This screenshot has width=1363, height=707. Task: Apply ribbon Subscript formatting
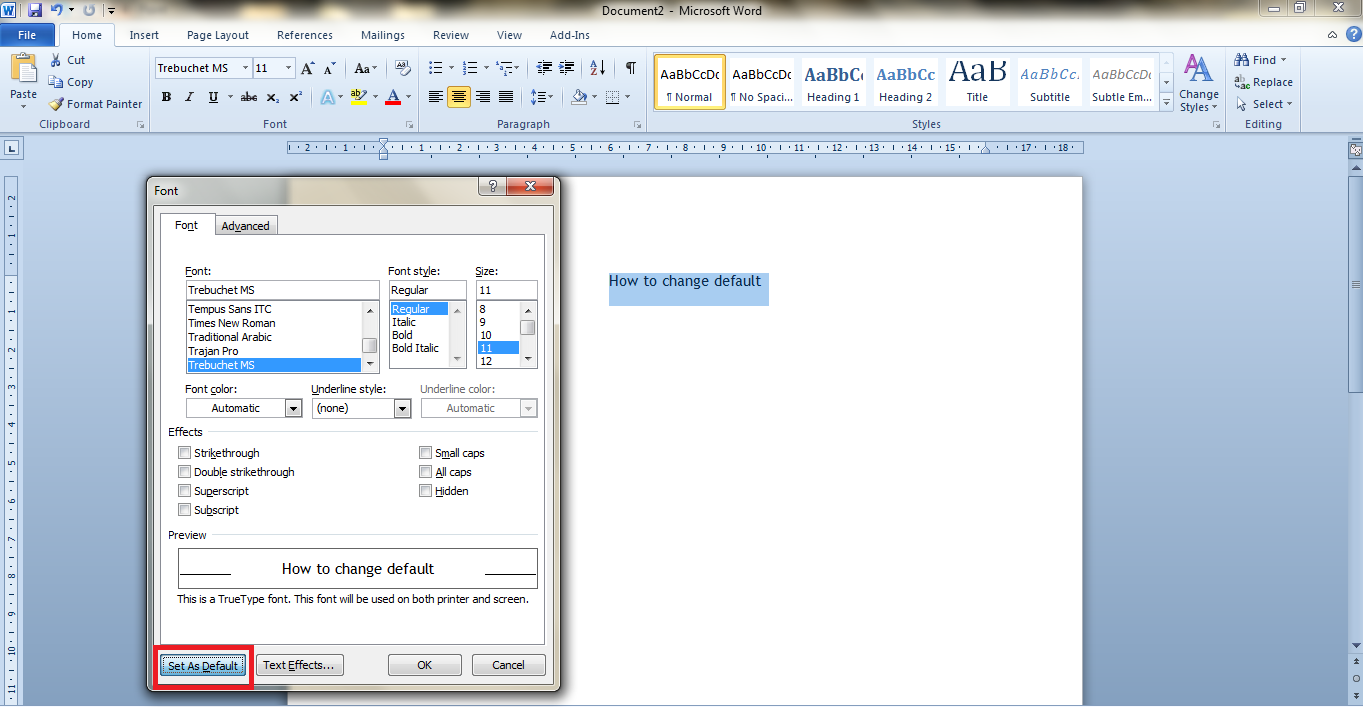point(274,97)
